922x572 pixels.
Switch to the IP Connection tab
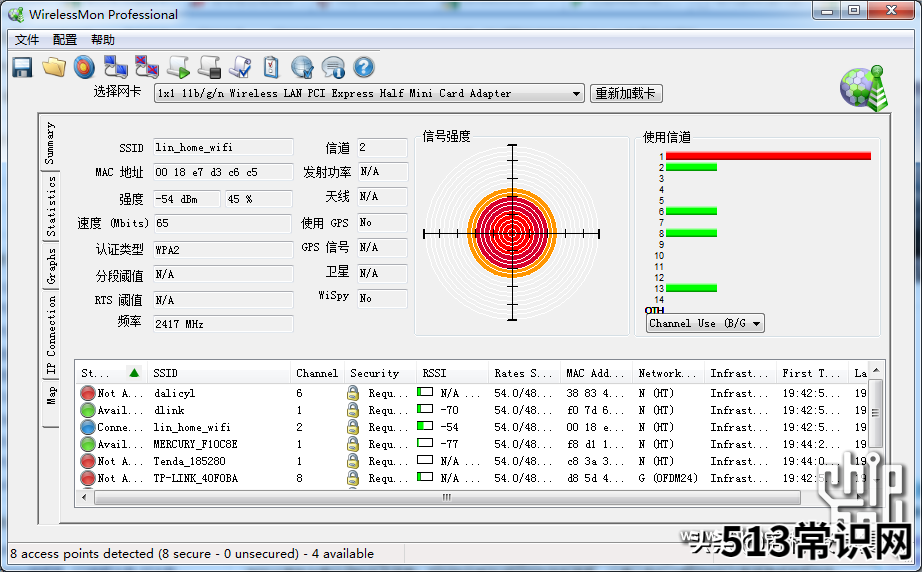[x=52, y=335]
